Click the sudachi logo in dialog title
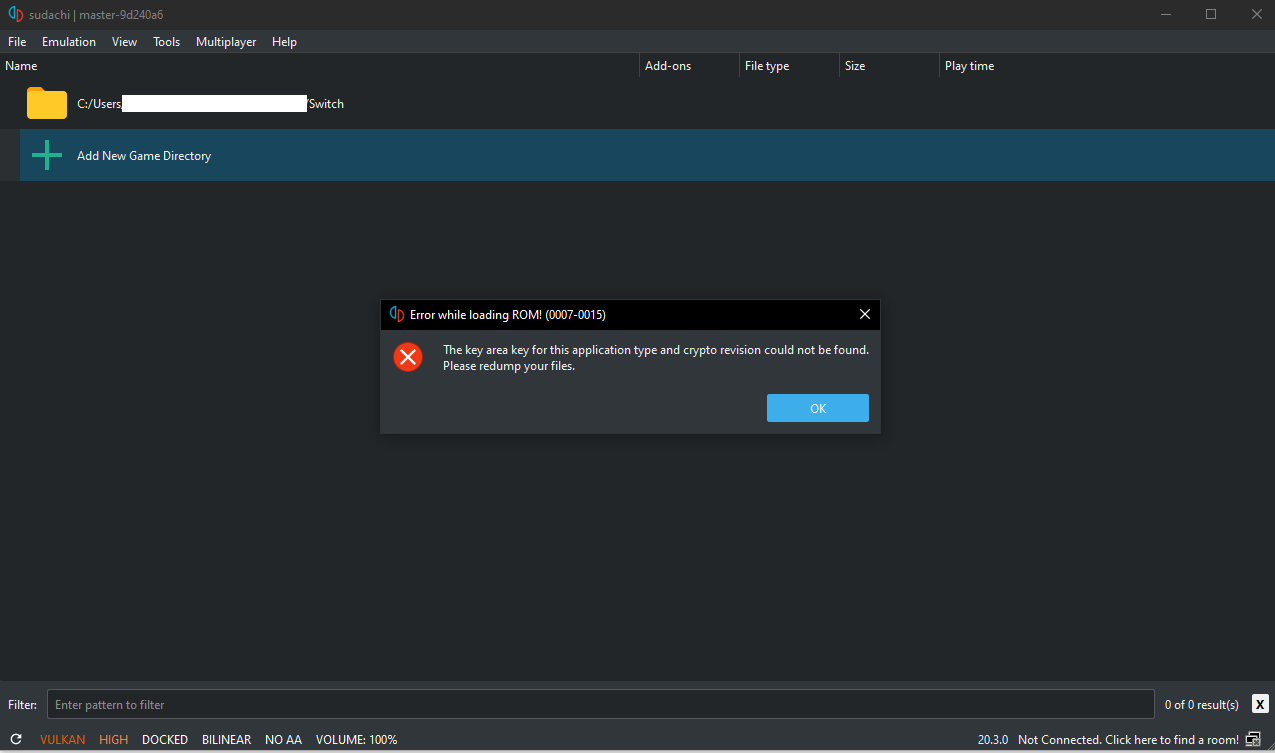This screenshot has height=753, width=1275. point(396,314)
